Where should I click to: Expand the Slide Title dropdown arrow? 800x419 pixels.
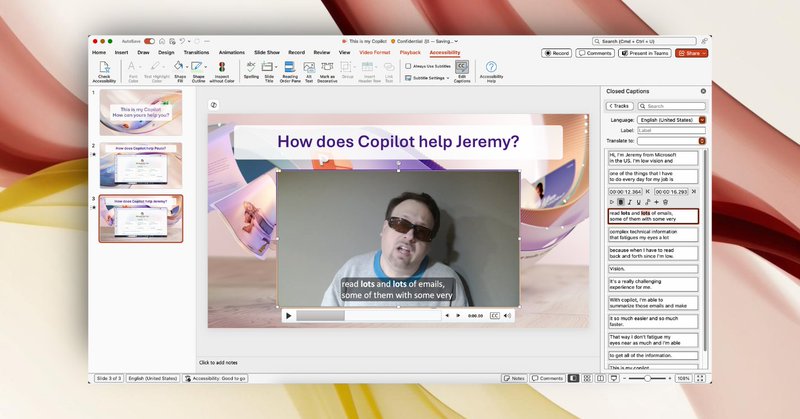(x=276, y=67)
